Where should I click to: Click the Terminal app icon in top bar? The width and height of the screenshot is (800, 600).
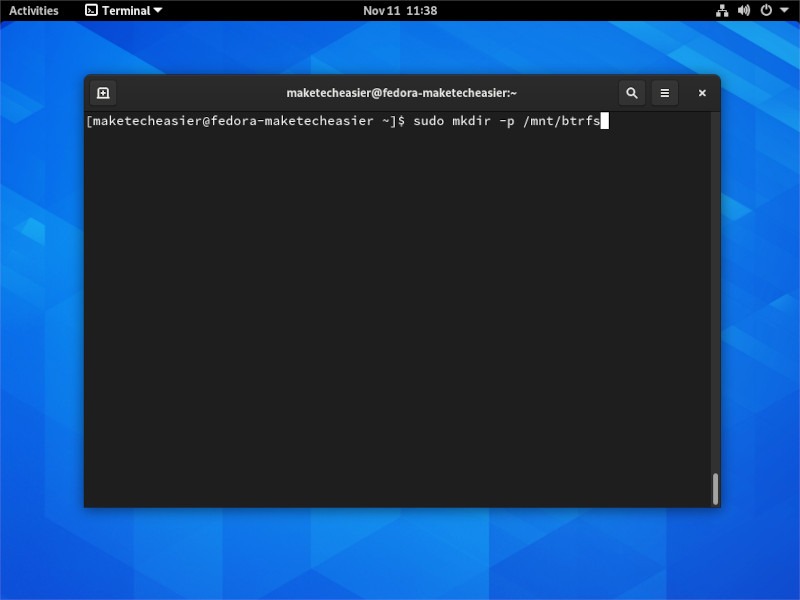click(93, 10)
